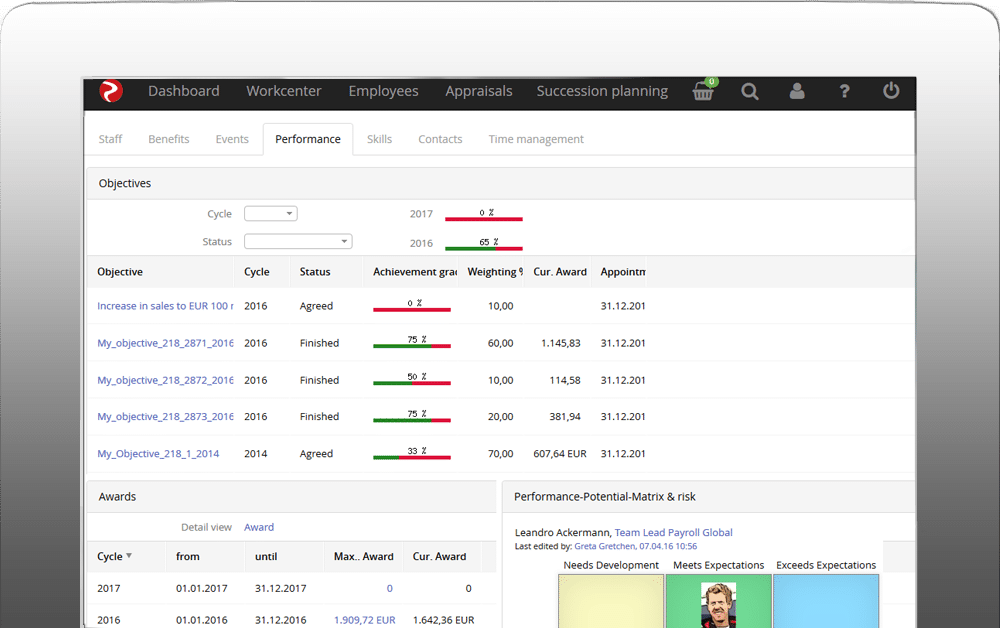Click the Max.. Award column header
The width and height of the screenshot is (1000, 628).
364,557
